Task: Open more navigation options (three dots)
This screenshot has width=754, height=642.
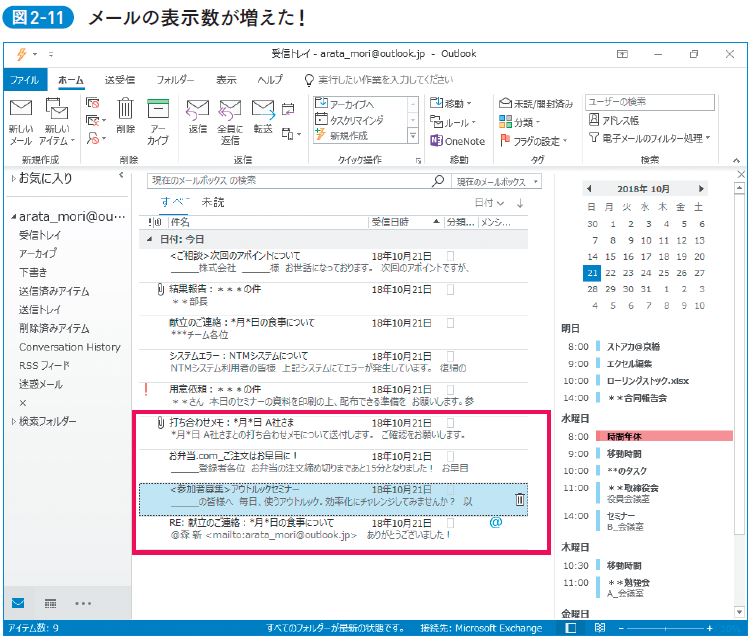Action: [83, 603]
